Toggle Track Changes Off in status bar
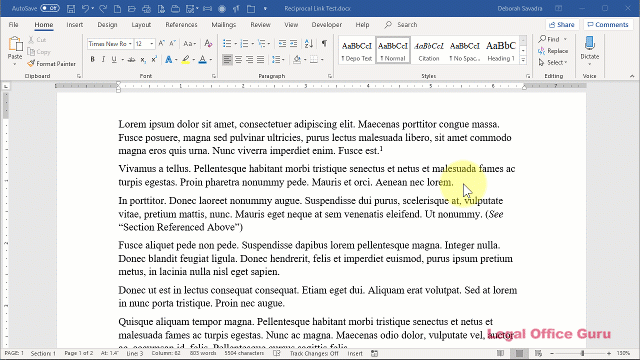Screen dimensions: 640x360 [314, 353]
